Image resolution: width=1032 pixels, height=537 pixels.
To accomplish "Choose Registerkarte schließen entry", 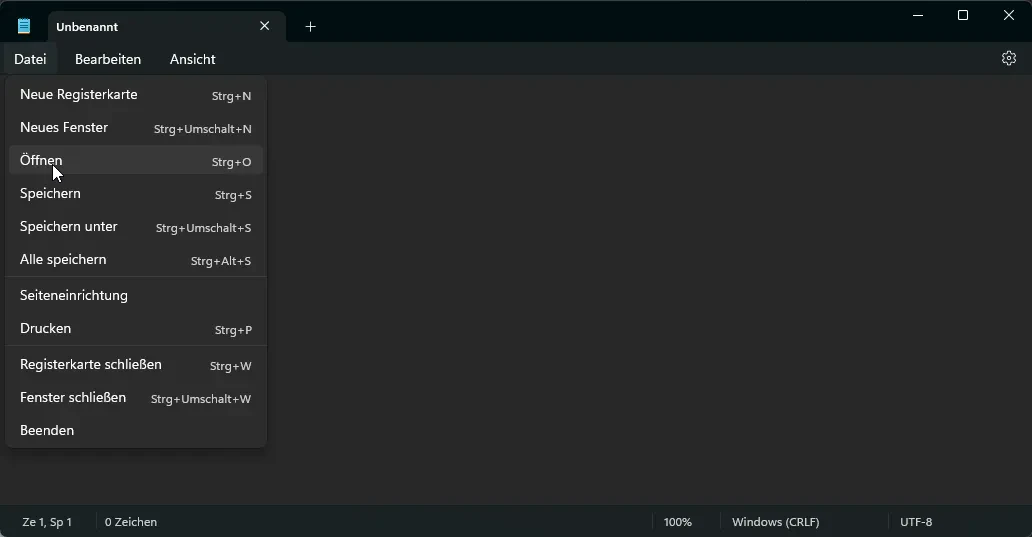I will (x=136, y=365).
